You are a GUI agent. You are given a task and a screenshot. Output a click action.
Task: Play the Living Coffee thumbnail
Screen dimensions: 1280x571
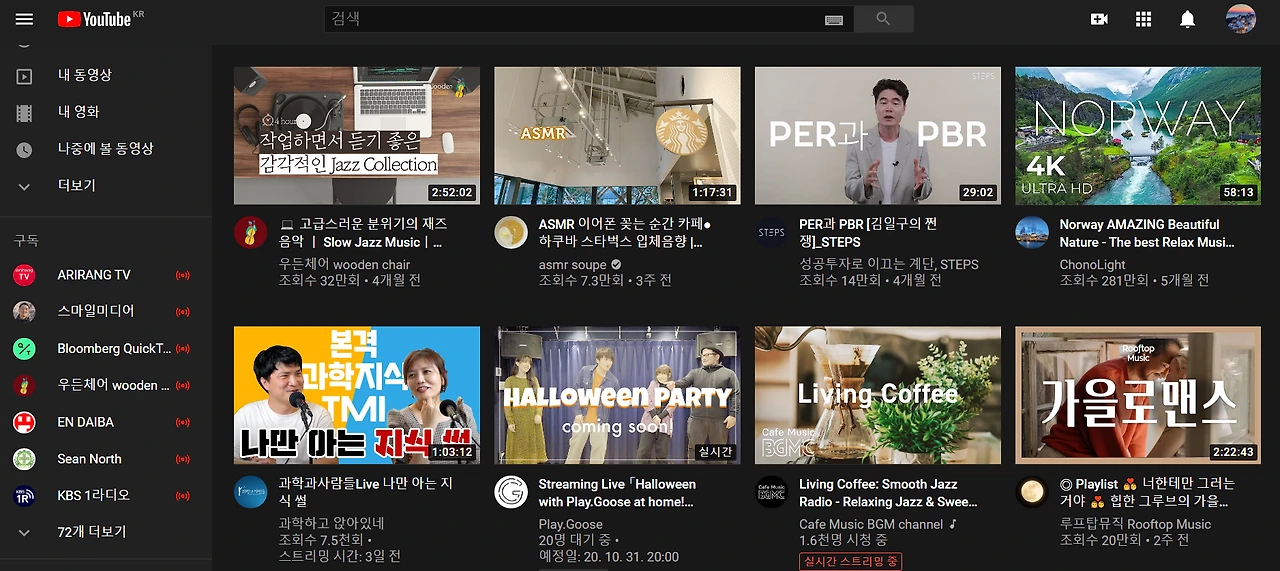(x=878, y=396)
